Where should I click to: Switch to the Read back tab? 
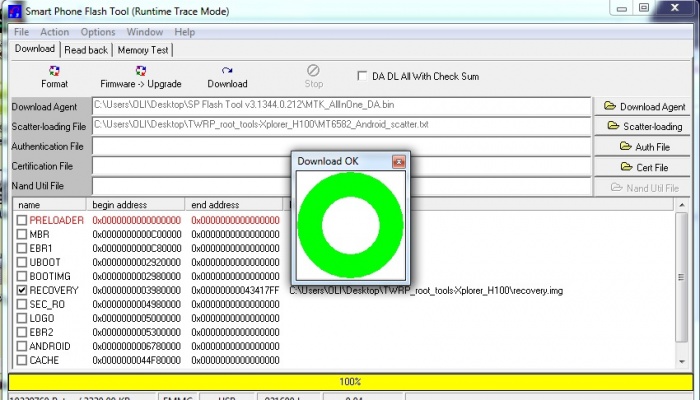[86, 50]
